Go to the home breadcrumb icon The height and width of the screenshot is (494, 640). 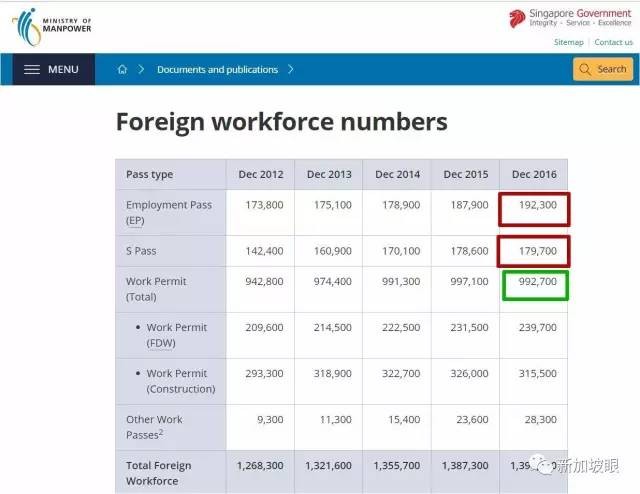pyautogui.click(x=122, y=70)
